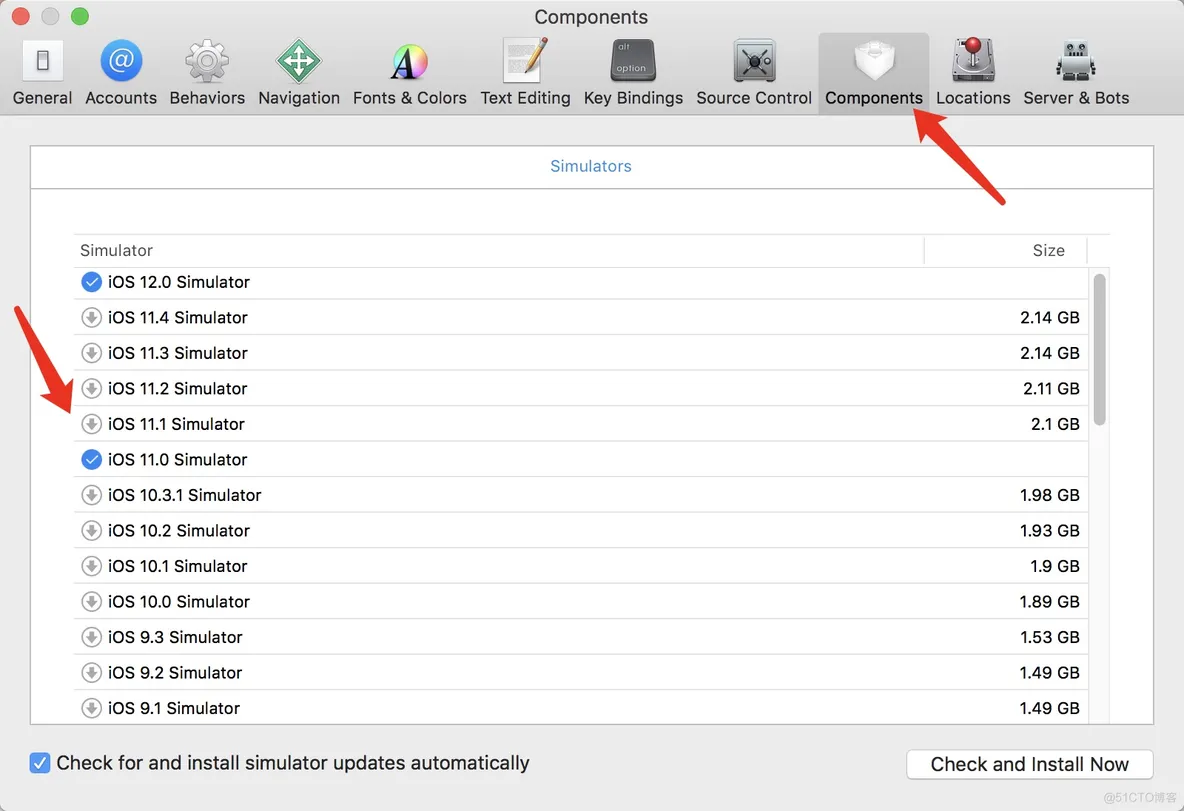Click the 2.11 GB size value
This screenshot has height=811, width=1184.
tap(1051, 388)
